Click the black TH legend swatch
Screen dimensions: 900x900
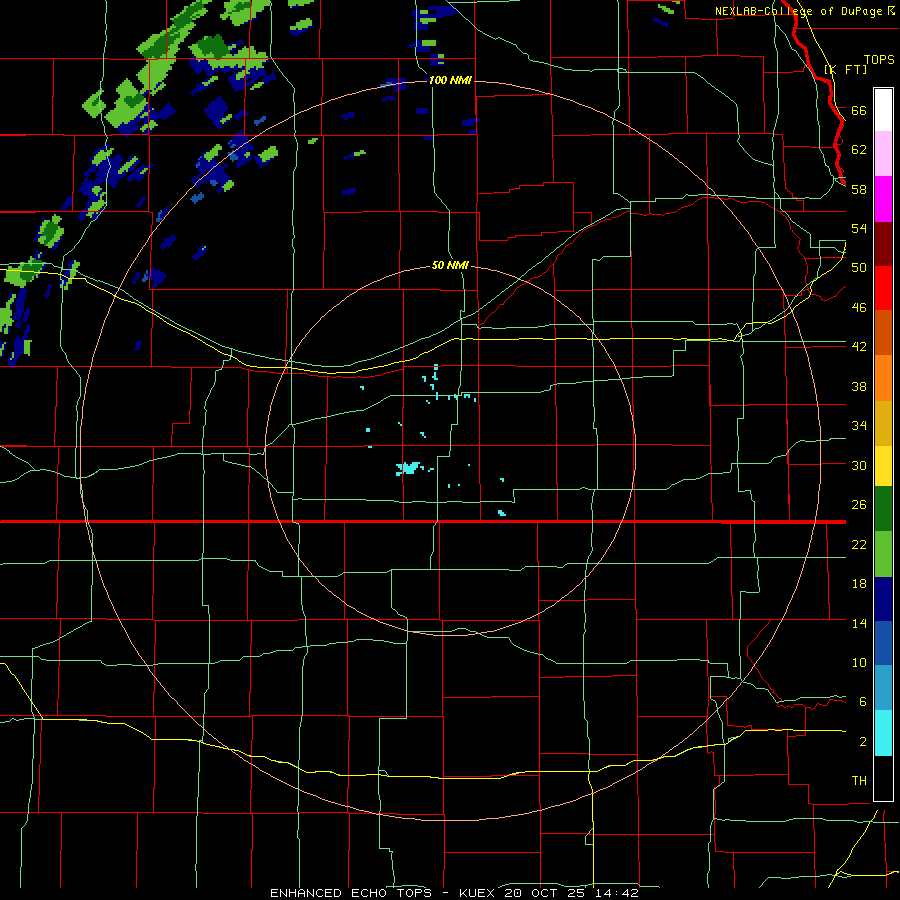[883, 778]
